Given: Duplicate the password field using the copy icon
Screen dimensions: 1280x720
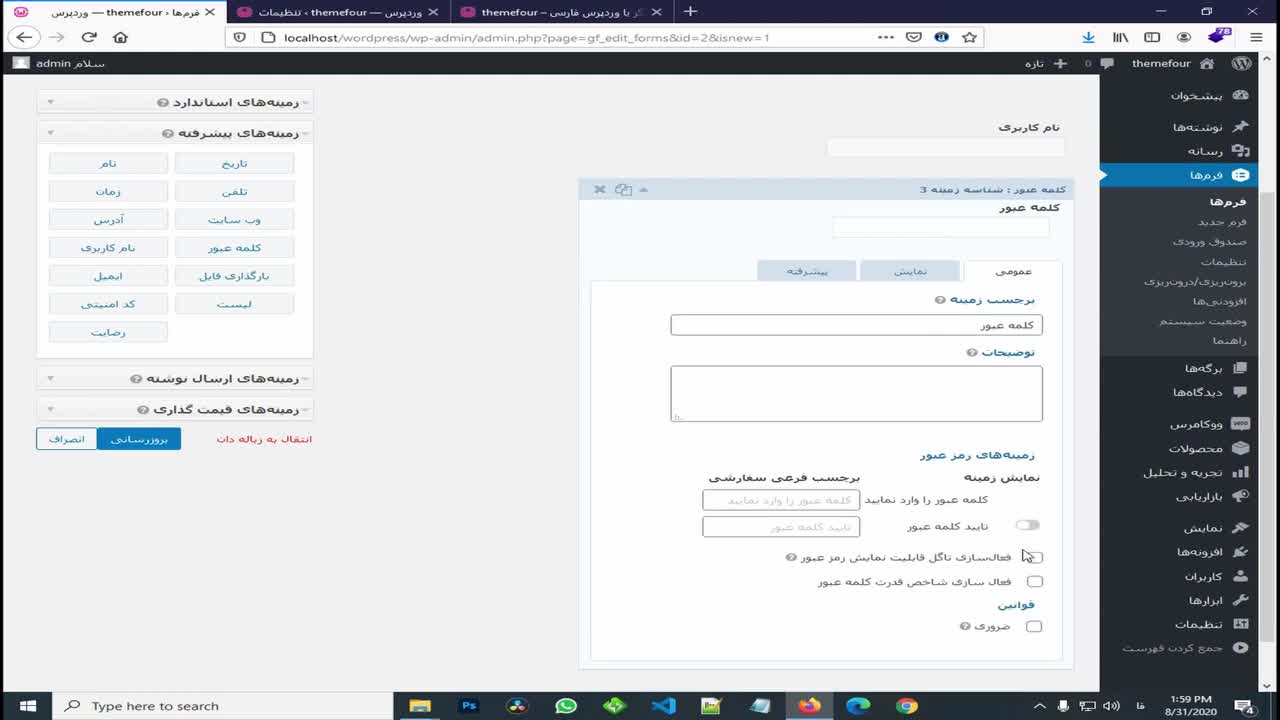Looking at the screenshot, I should click(x=623, y=189).
